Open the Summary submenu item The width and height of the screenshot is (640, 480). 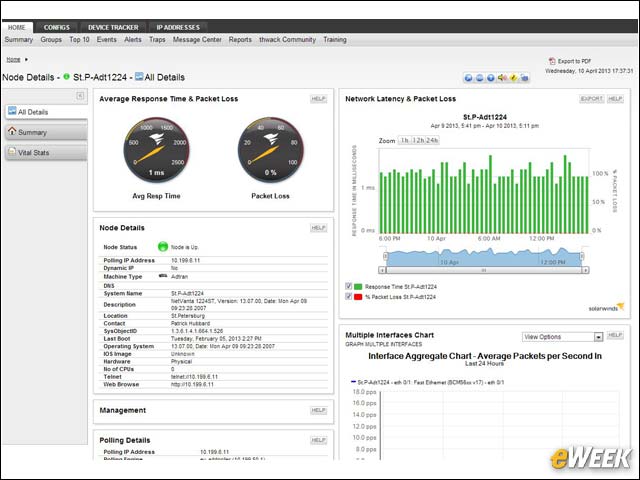coord(19,40)
